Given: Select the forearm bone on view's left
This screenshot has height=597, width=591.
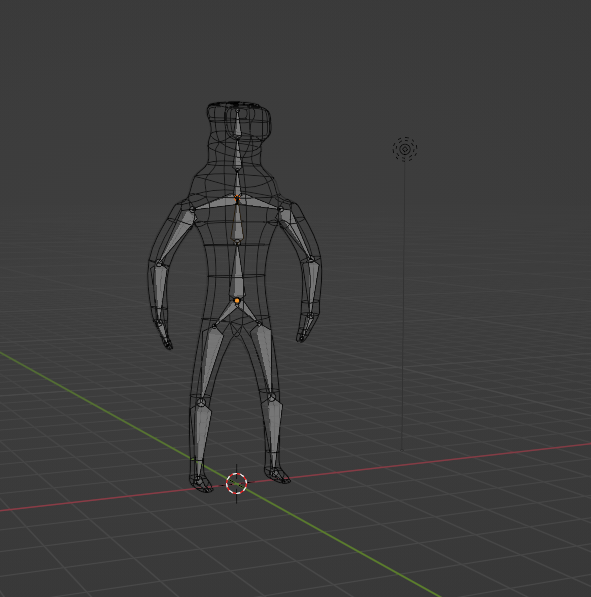Looking at the screenshot, I should coord(160,292).
